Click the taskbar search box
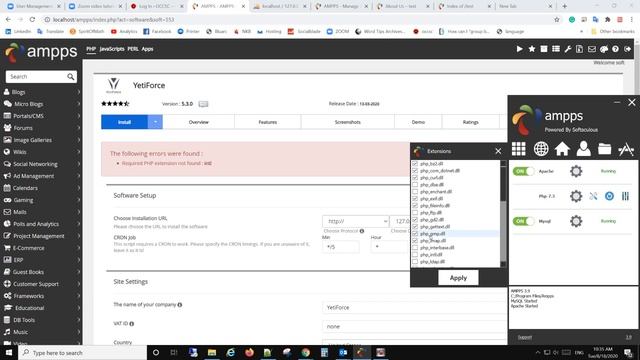The image size is (640, 360). coord(83,353)
